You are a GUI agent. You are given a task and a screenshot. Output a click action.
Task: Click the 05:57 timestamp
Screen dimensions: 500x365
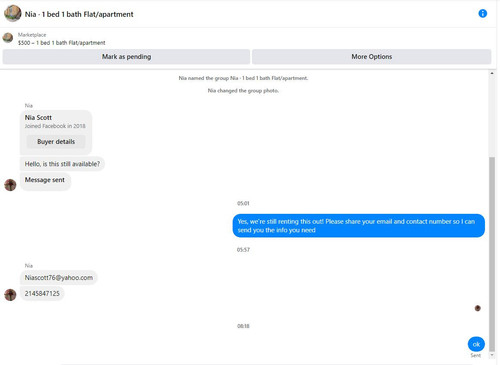point(243,250)
